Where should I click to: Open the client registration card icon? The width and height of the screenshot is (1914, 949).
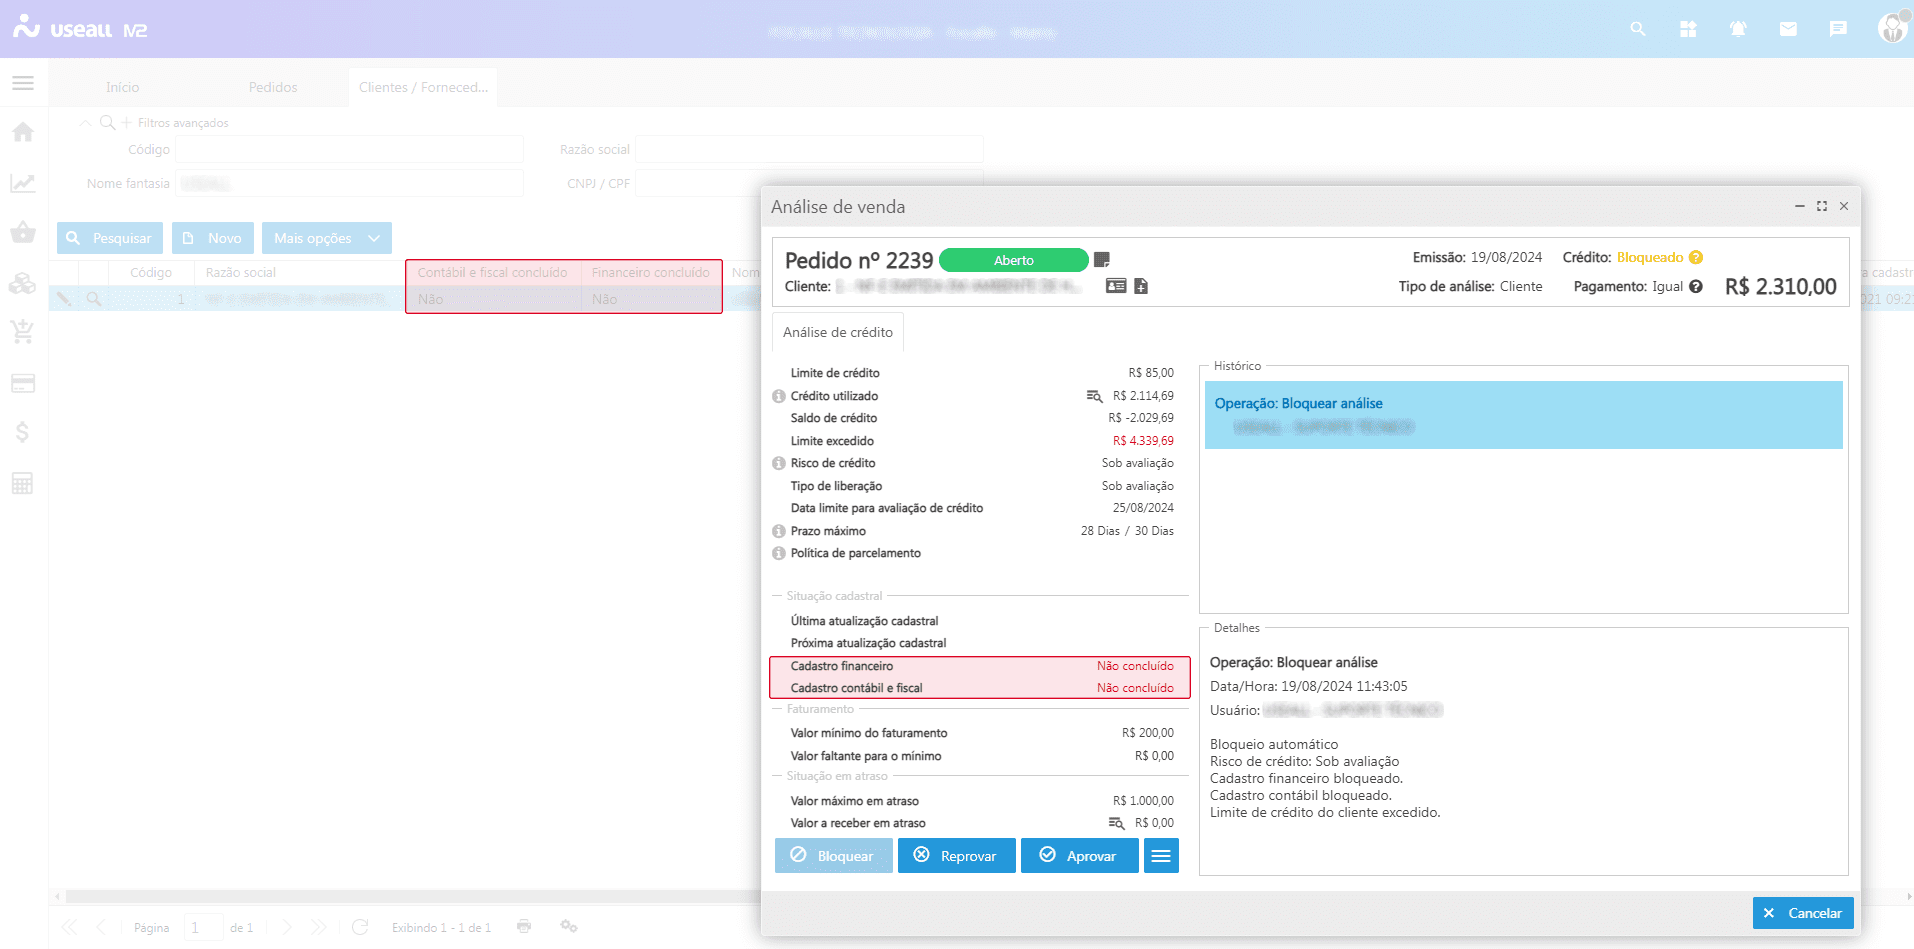click(1116, 286)
